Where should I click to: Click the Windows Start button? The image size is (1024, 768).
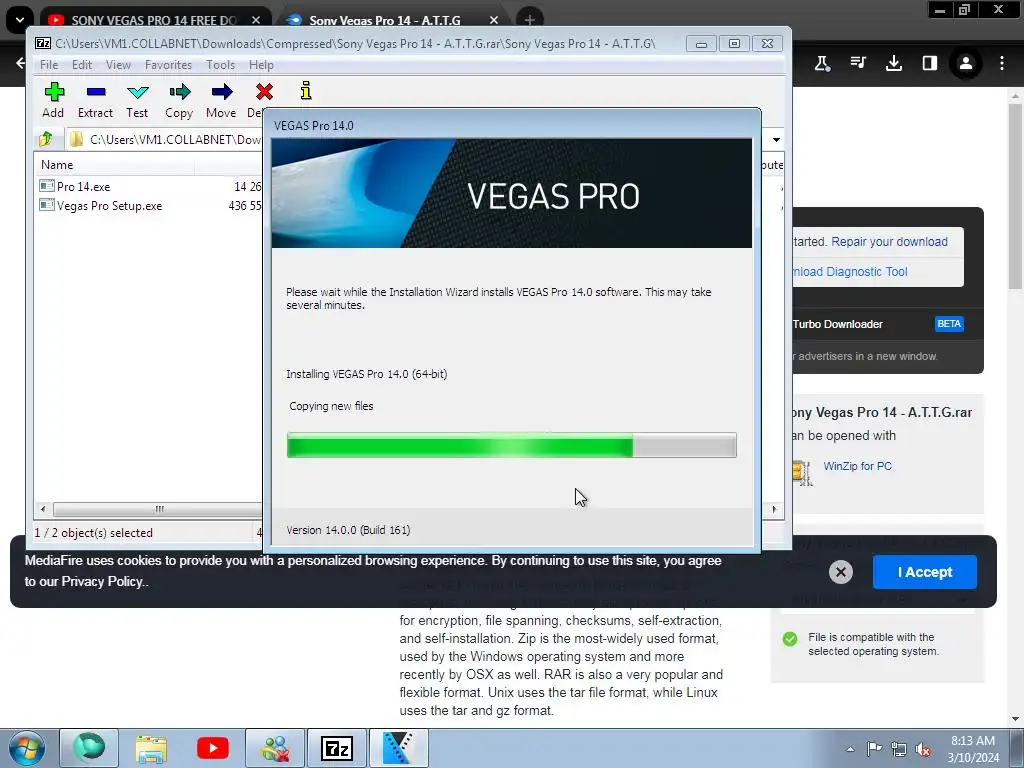[26, 748]
